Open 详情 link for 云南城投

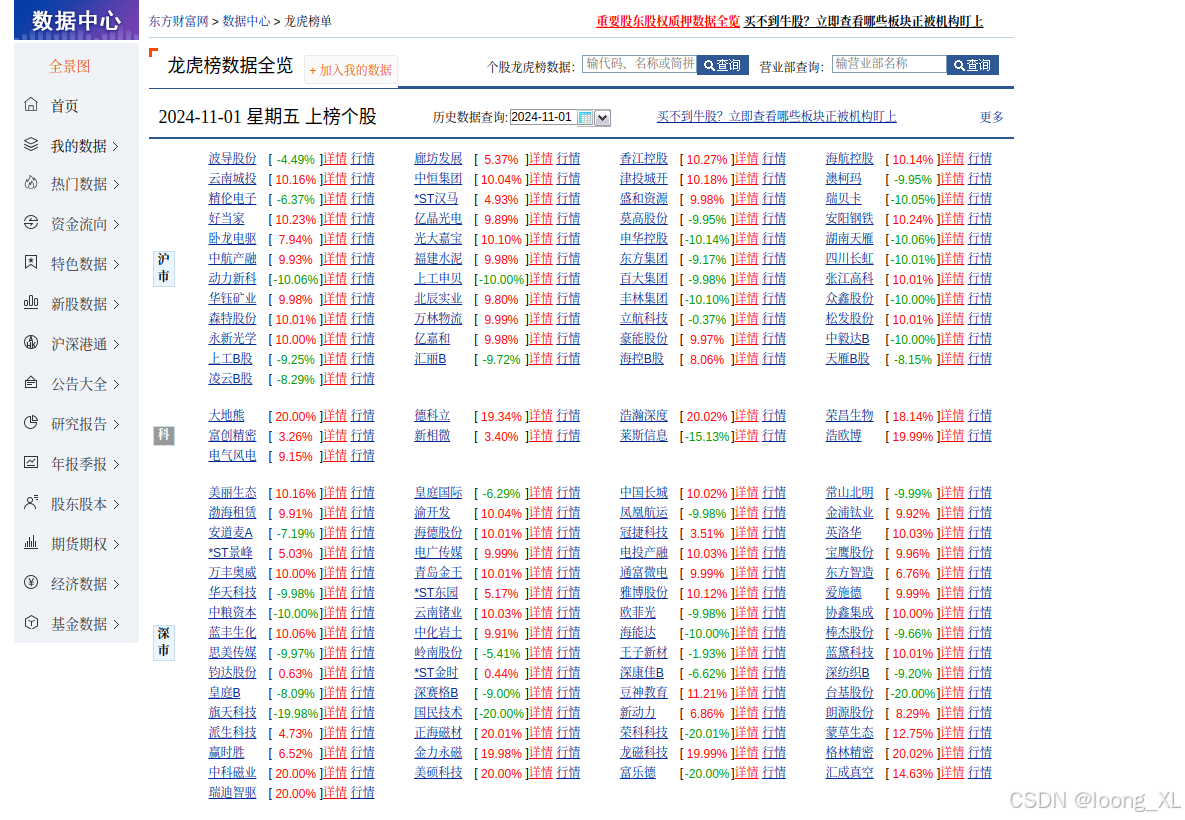click(335, 179)
